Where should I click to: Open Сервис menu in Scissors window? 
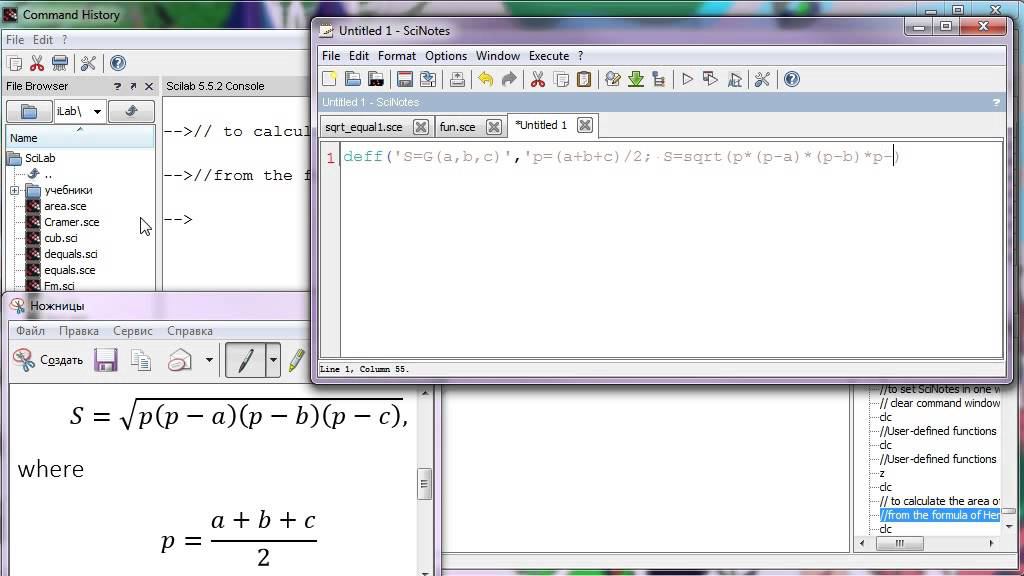[133, 331]
